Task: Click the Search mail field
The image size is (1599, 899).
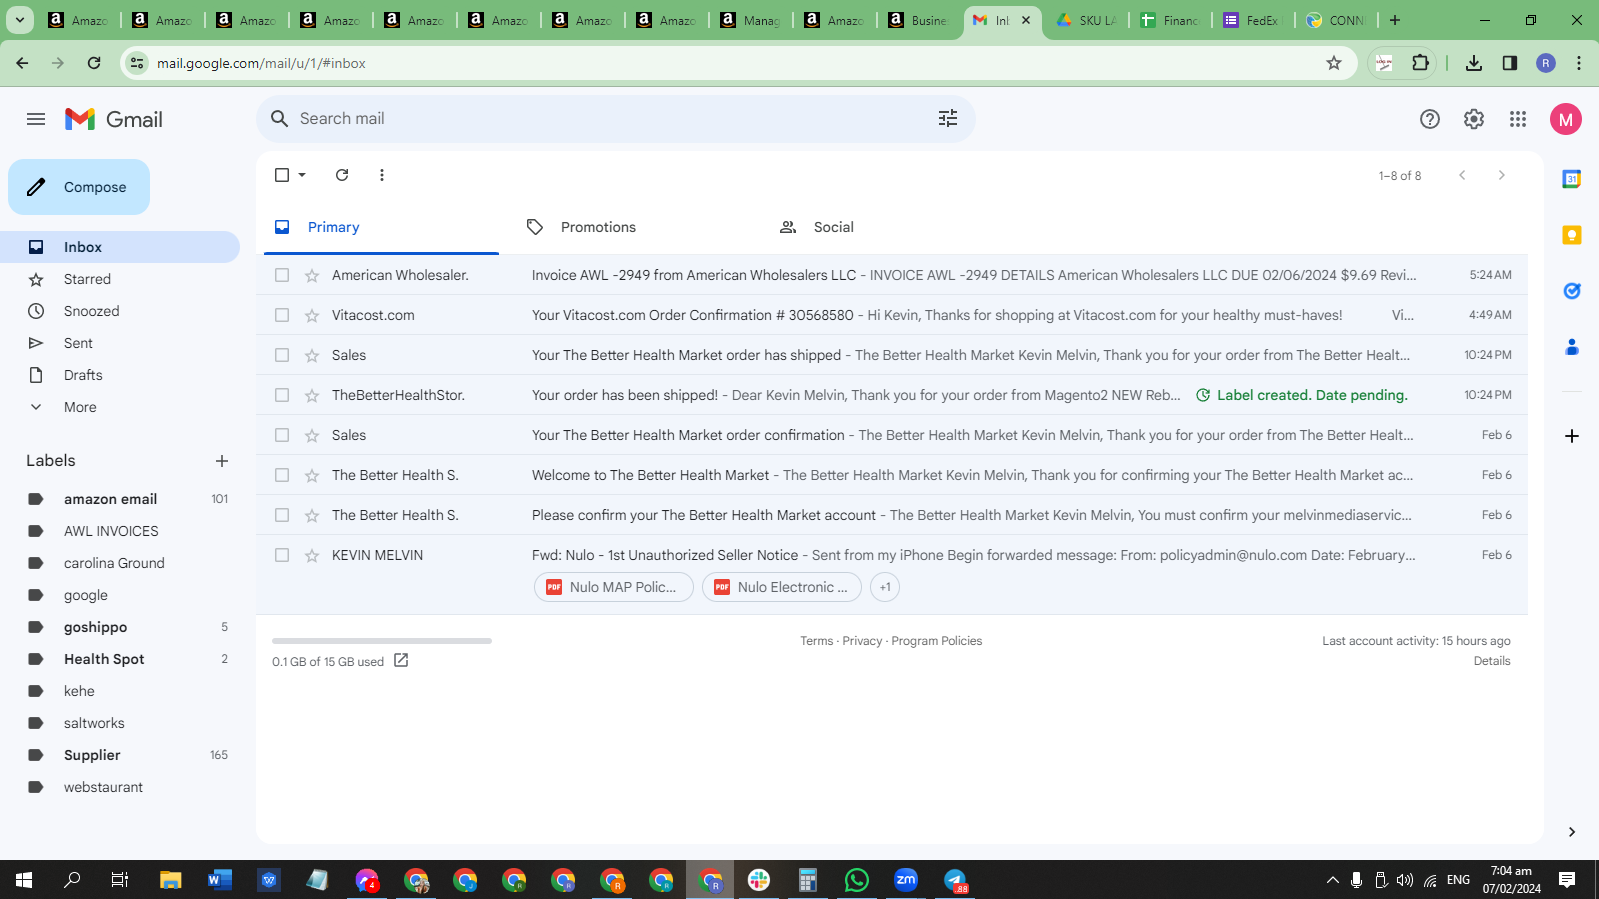Action: (x=616, y=119)
